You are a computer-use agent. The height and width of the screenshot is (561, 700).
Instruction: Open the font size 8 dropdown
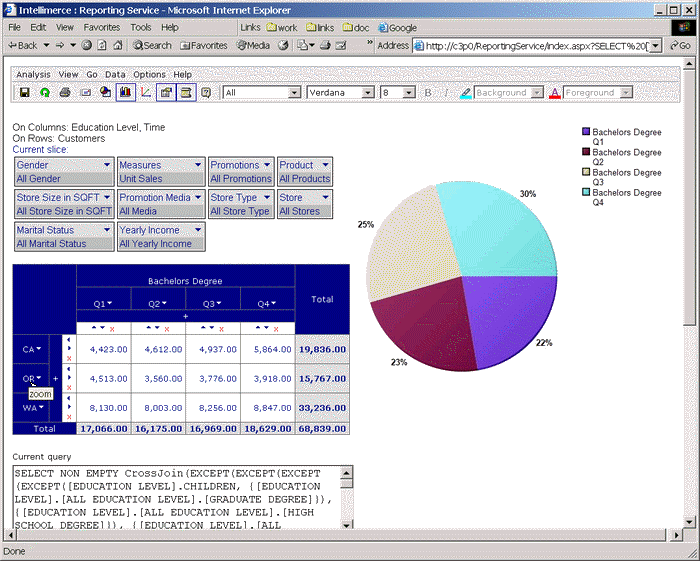pyautogui.click(x=408, y=93)
